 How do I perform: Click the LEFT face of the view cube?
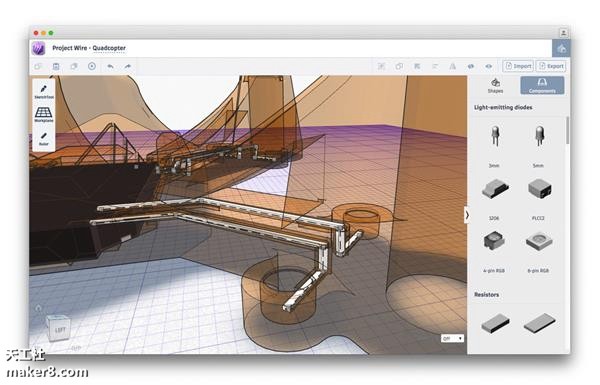[59, 330]
